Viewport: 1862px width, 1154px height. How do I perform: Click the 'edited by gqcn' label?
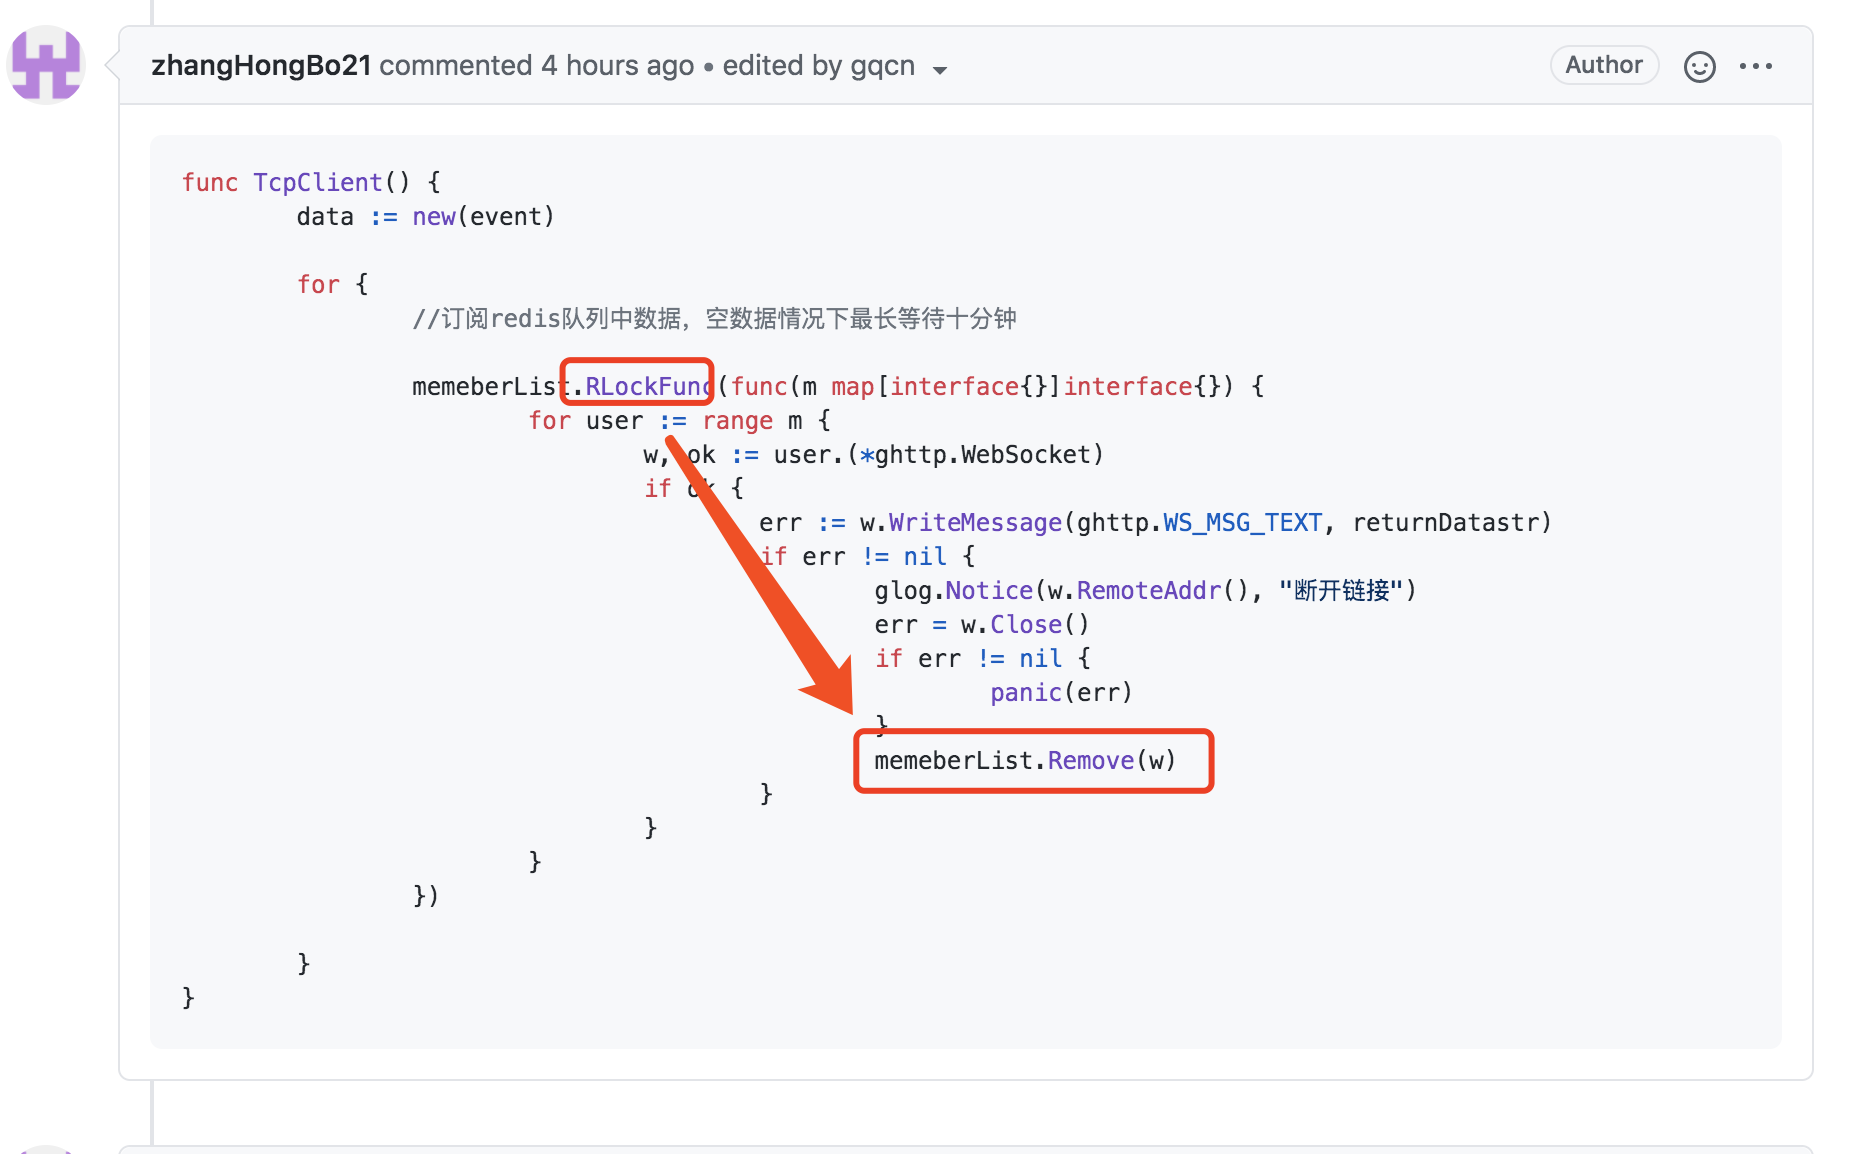click(x=818, y=65)
